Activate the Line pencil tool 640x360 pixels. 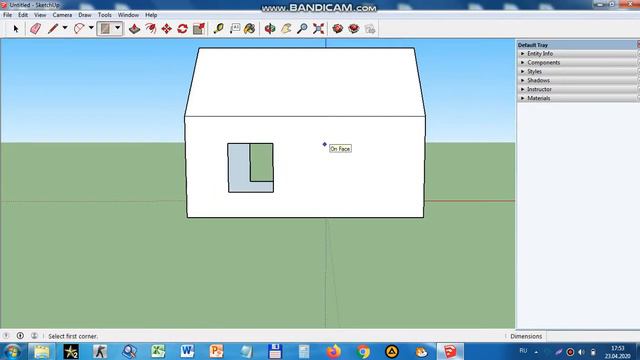[53, 29]
